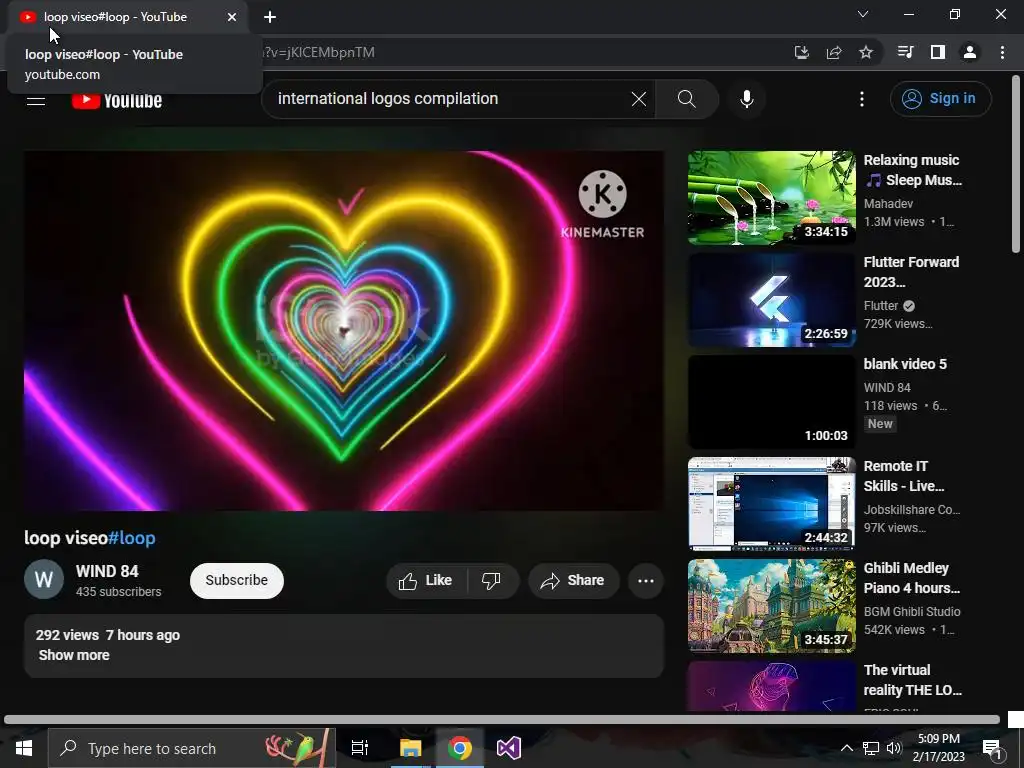Subscribe to WIND 84 channel

(236, 581)
